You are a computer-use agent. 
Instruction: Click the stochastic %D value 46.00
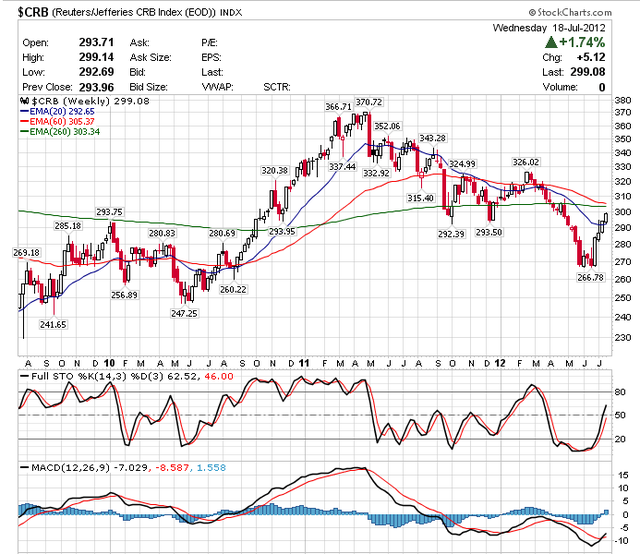coord(219,376)
